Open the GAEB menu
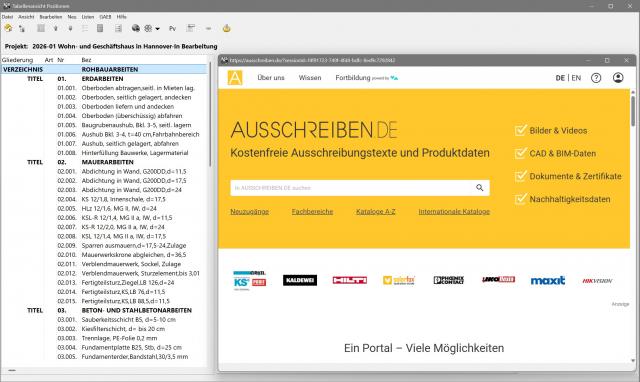Screen dimensions: 640x382 [105, 17]
